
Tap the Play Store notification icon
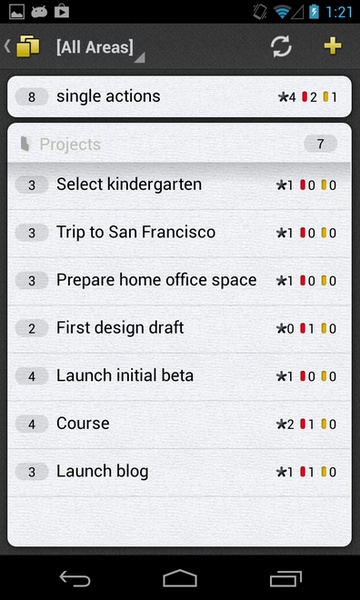[x=62, y=12]
